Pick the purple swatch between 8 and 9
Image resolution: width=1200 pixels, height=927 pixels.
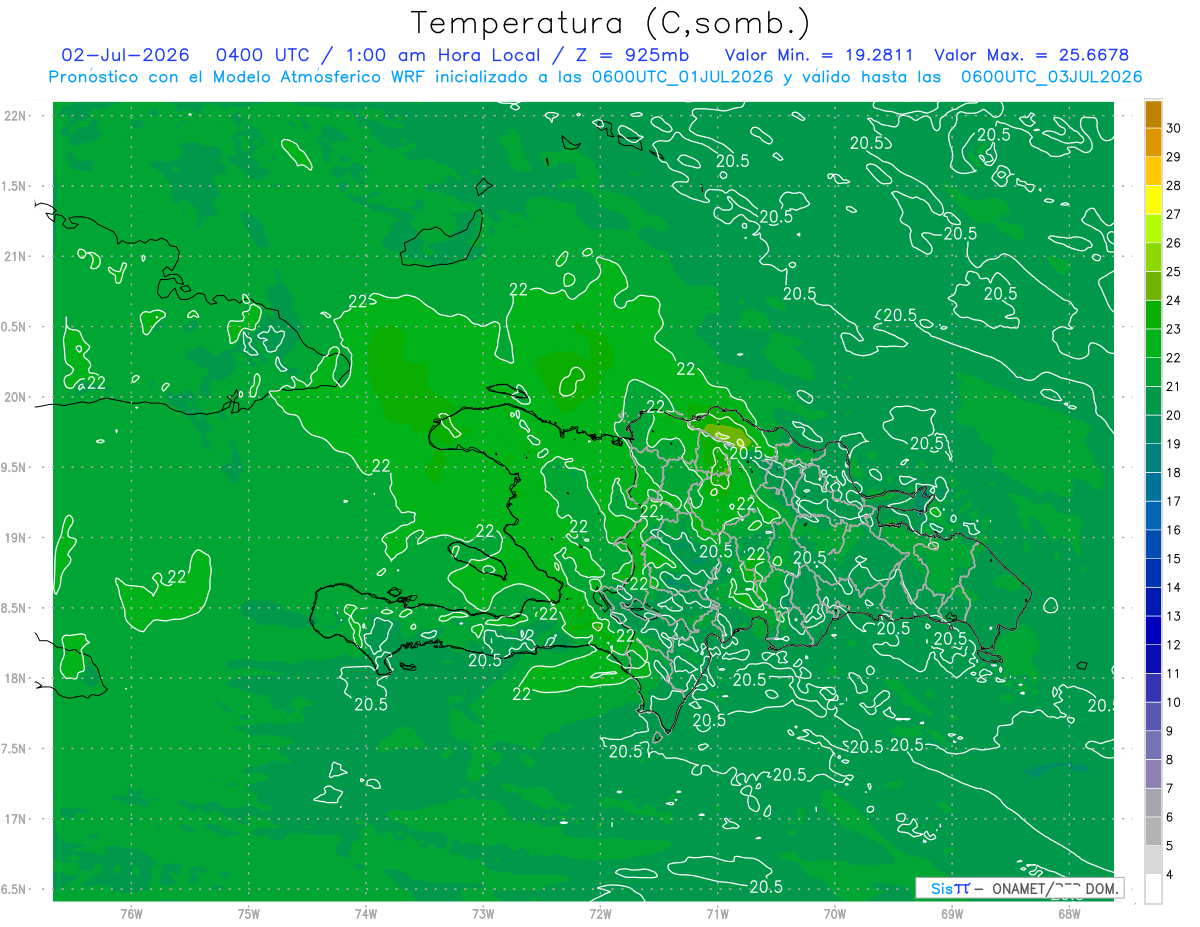[1153, 745]
